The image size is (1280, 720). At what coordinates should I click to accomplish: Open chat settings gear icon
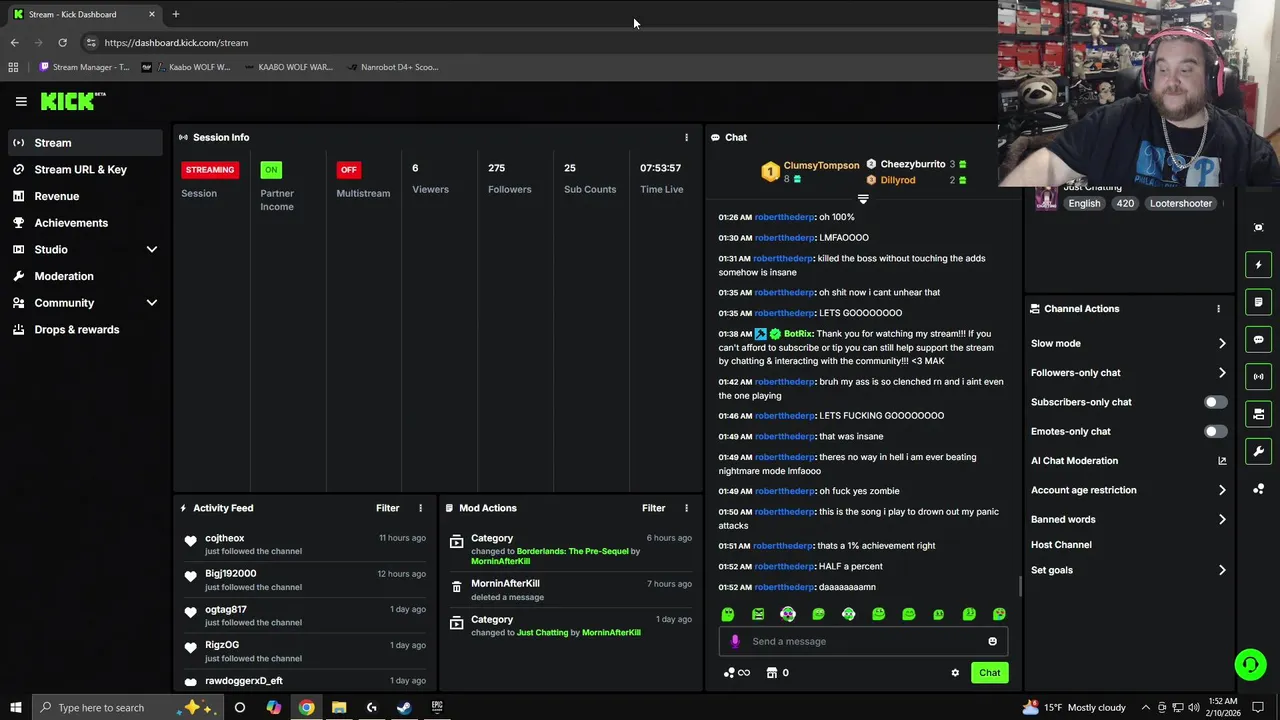click(955, 673)
